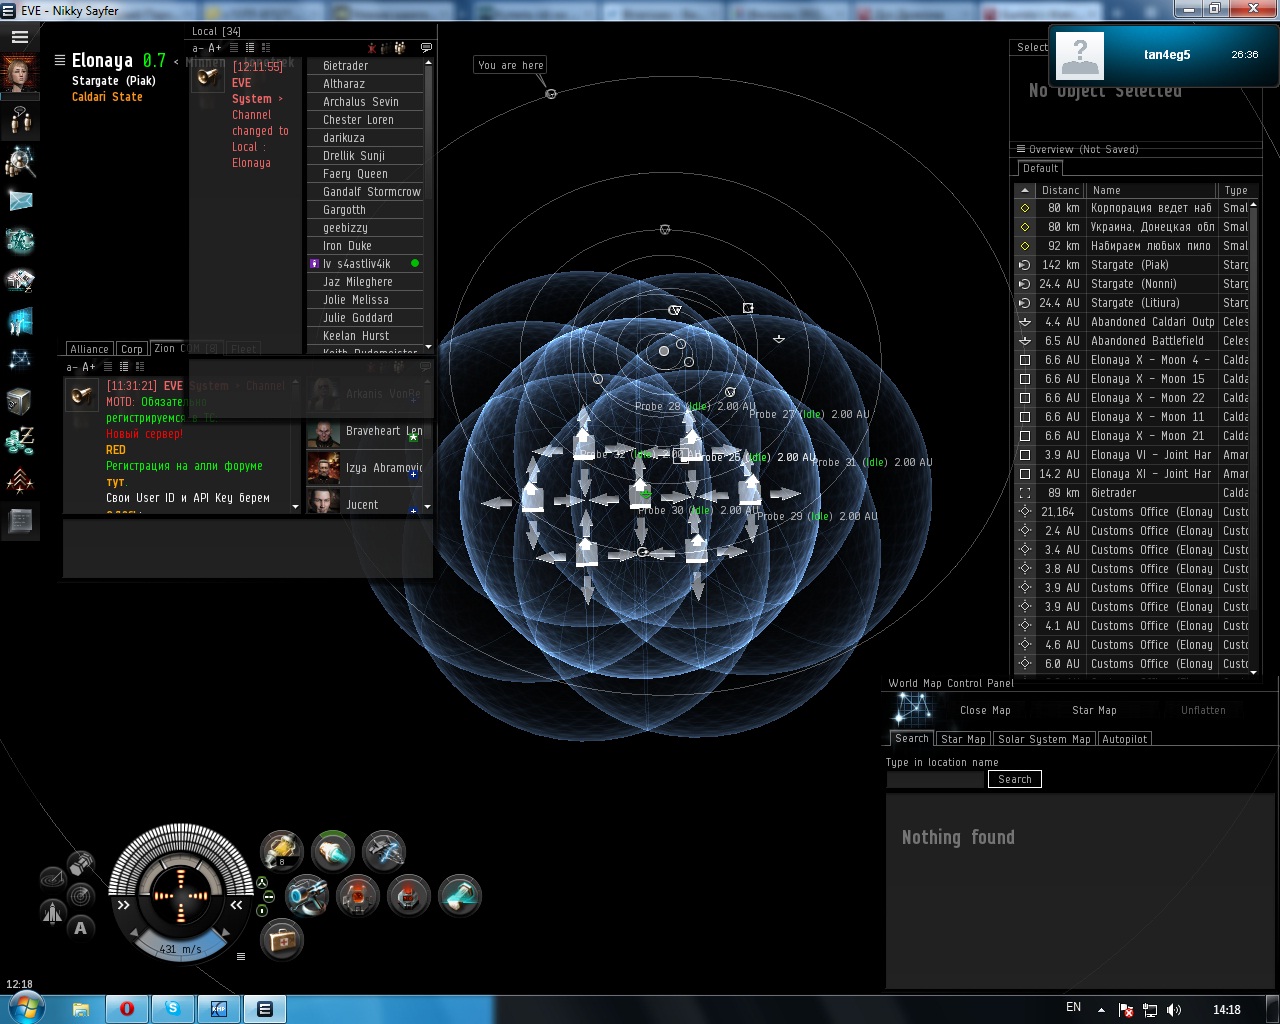Click Star Map button in control panel header
This screenshot has height=1024, width=1280.
tap(1094, 710)
